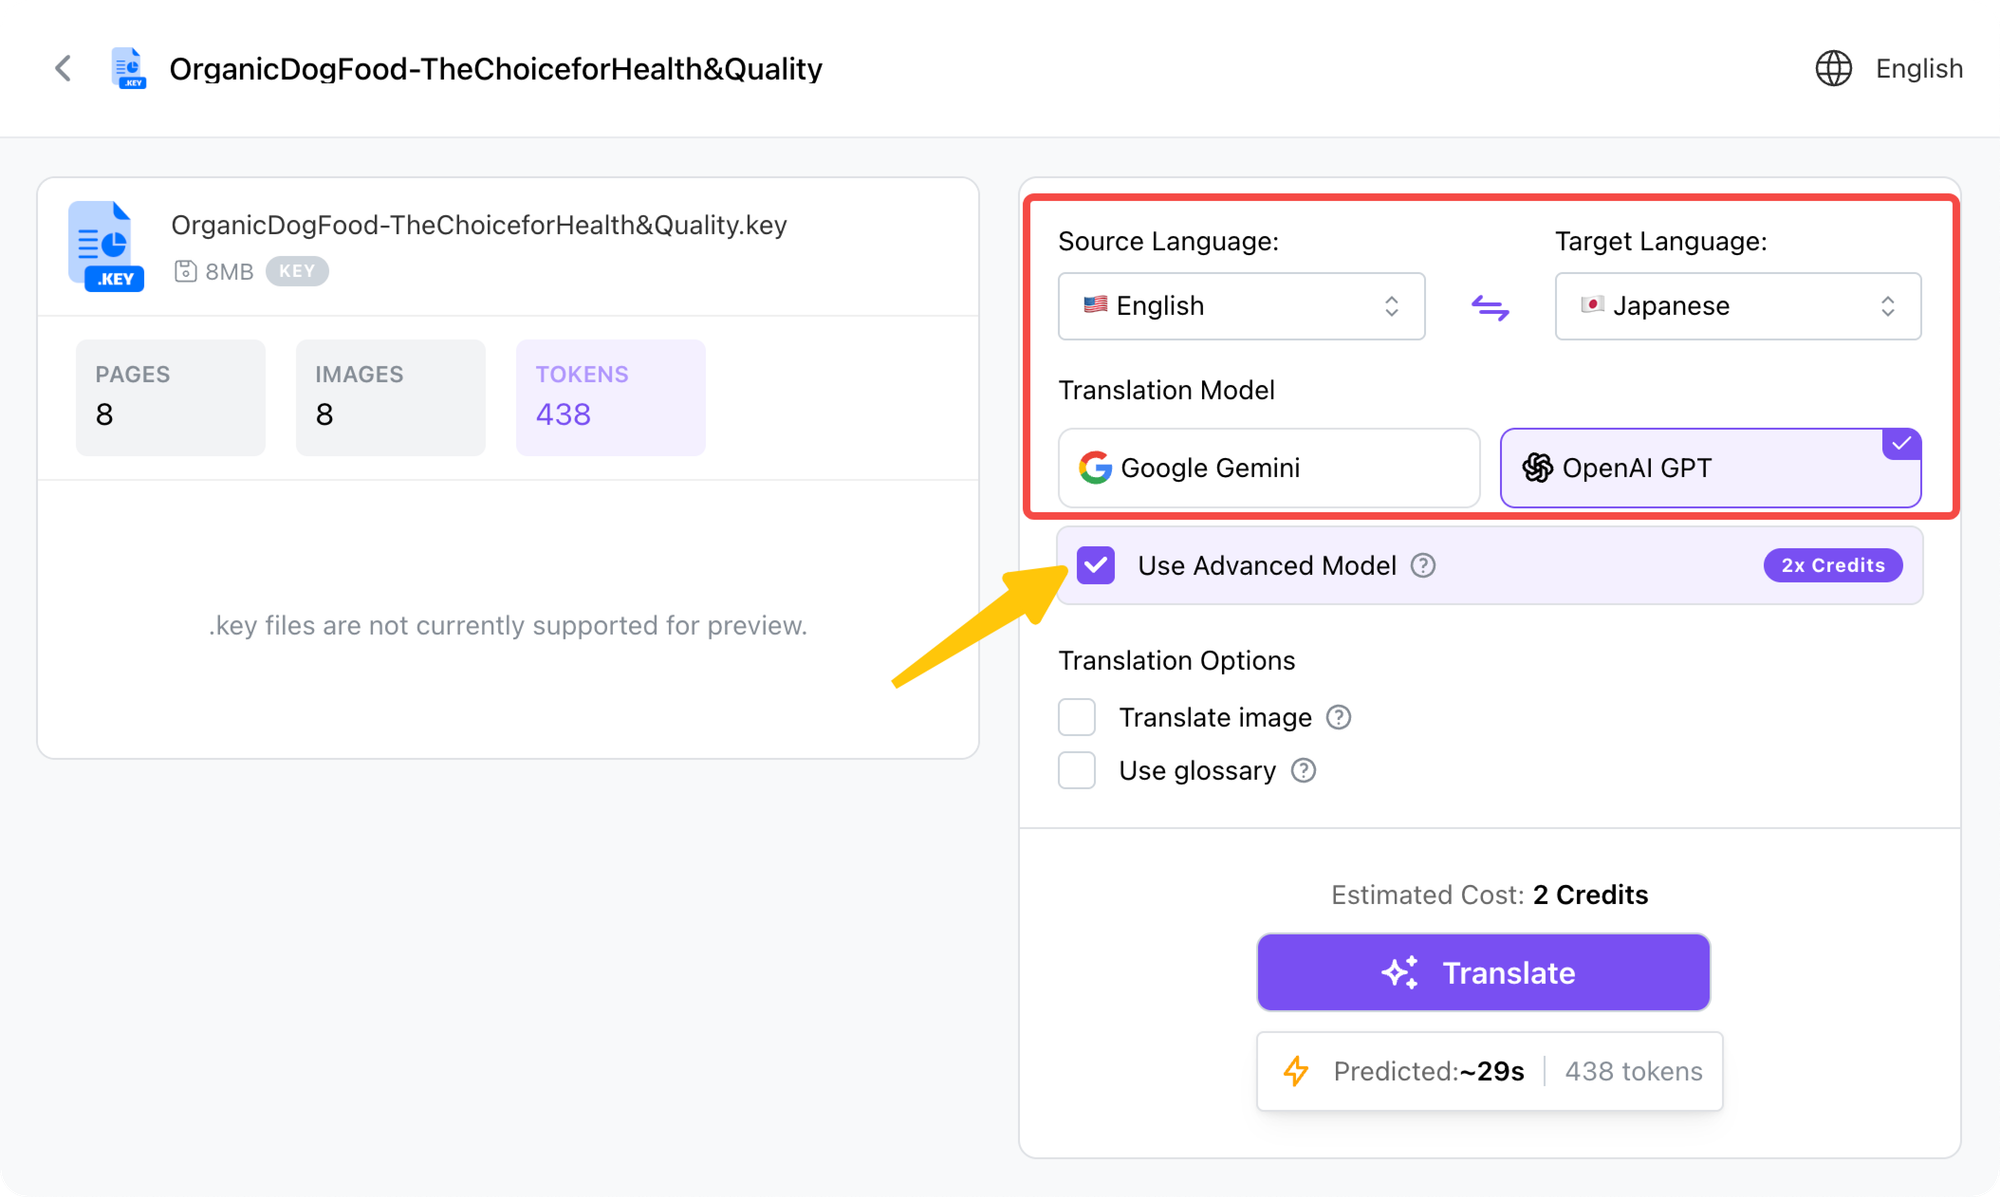The height and width of the screenshot is (1197, 2000).
Task: Click the help icon next to Use glossary
Action: [1303, 770]
